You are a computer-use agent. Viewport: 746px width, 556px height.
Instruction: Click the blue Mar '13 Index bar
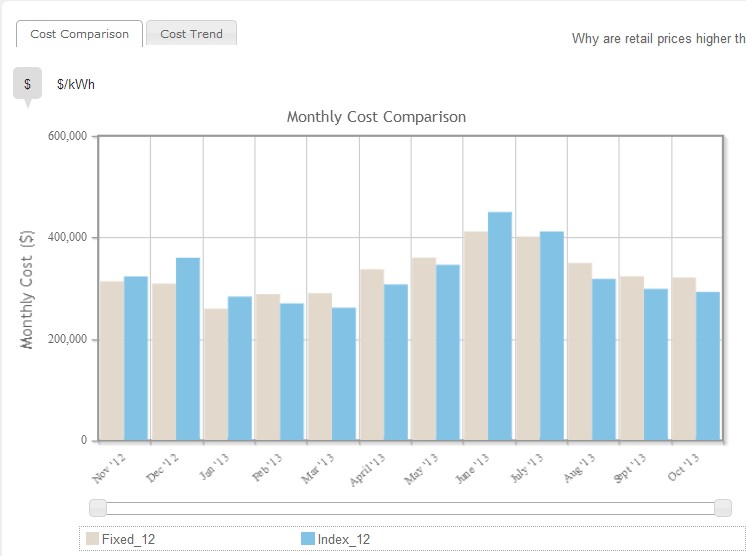(344, 374)
